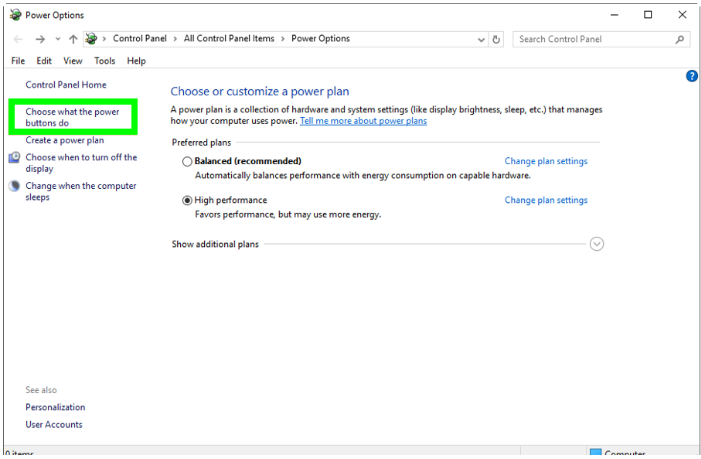Open 'Choose what the power buttons do'

click(x=72, y=118)
